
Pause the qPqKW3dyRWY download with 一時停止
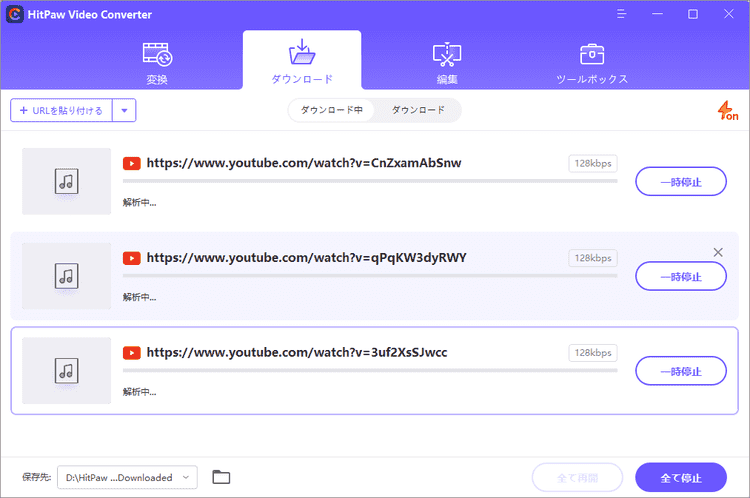click(681, 276)
